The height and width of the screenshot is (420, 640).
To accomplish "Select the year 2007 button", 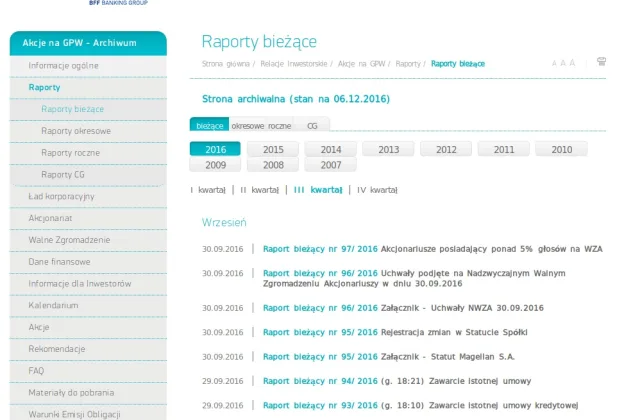I will 331,165.
